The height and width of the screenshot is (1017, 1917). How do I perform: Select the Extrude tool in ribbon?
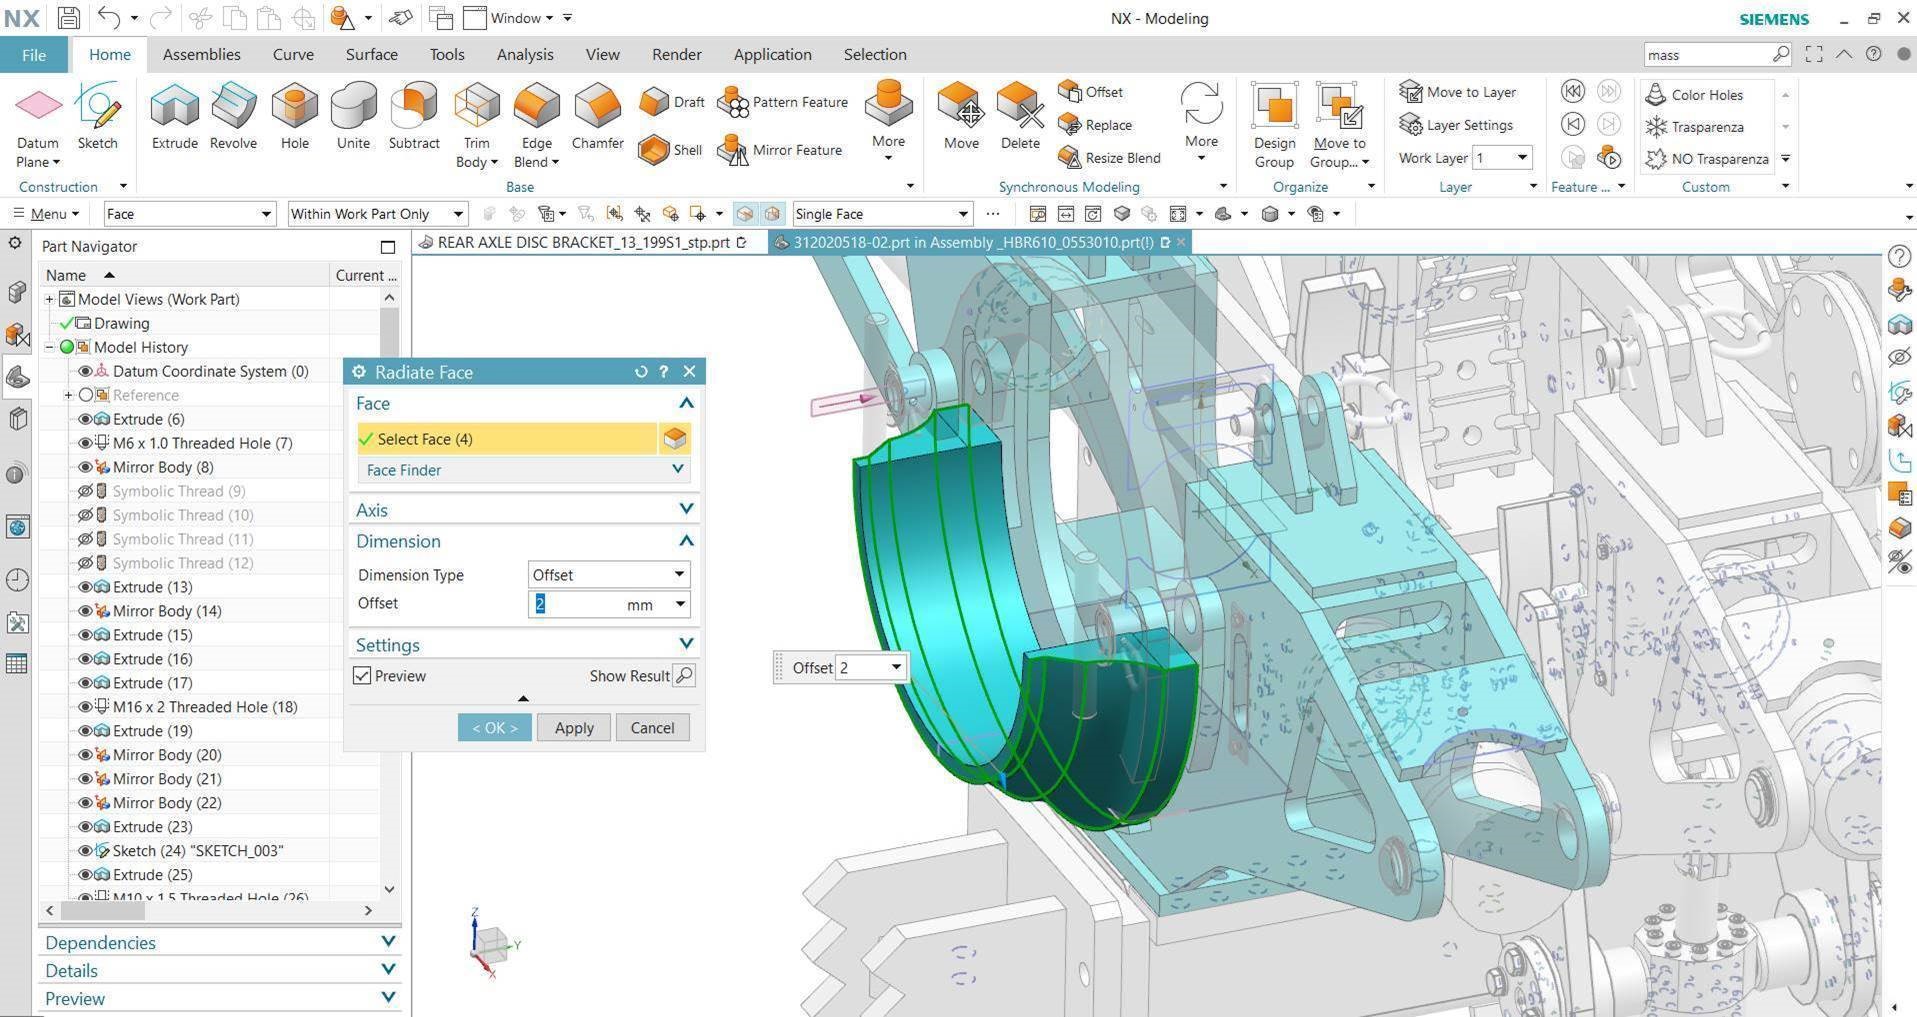click(174, 117)
